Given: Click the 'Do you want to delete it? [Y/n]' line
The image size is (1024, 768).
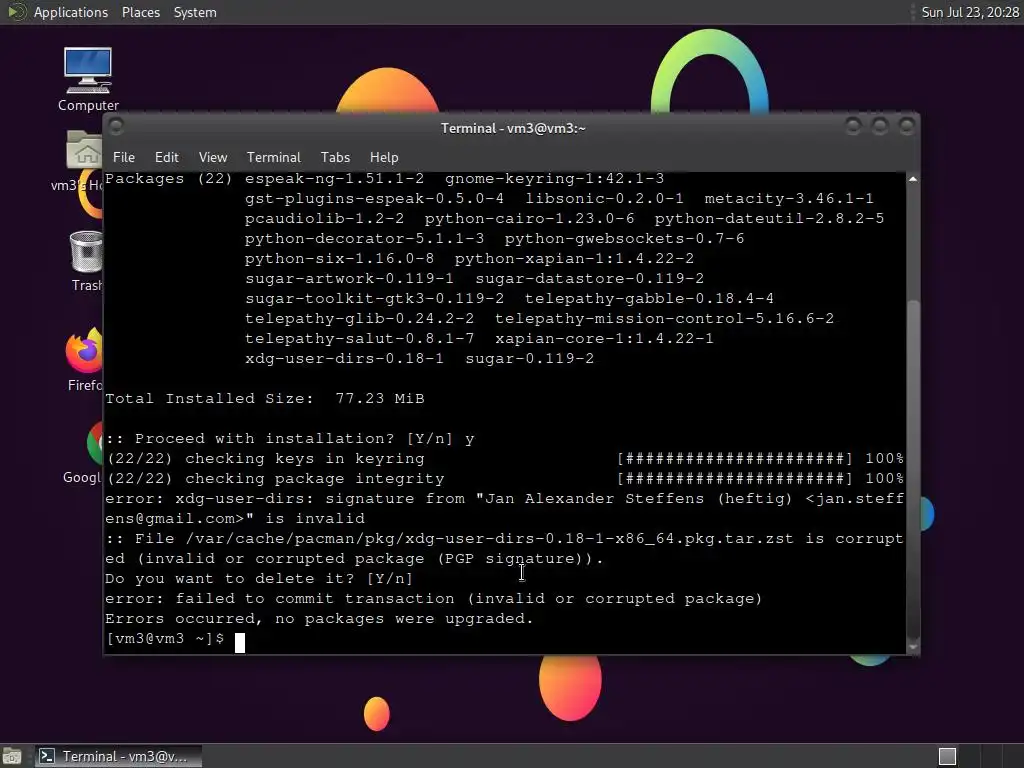Looking at the screenshot, I should click(x=259, y=579).
